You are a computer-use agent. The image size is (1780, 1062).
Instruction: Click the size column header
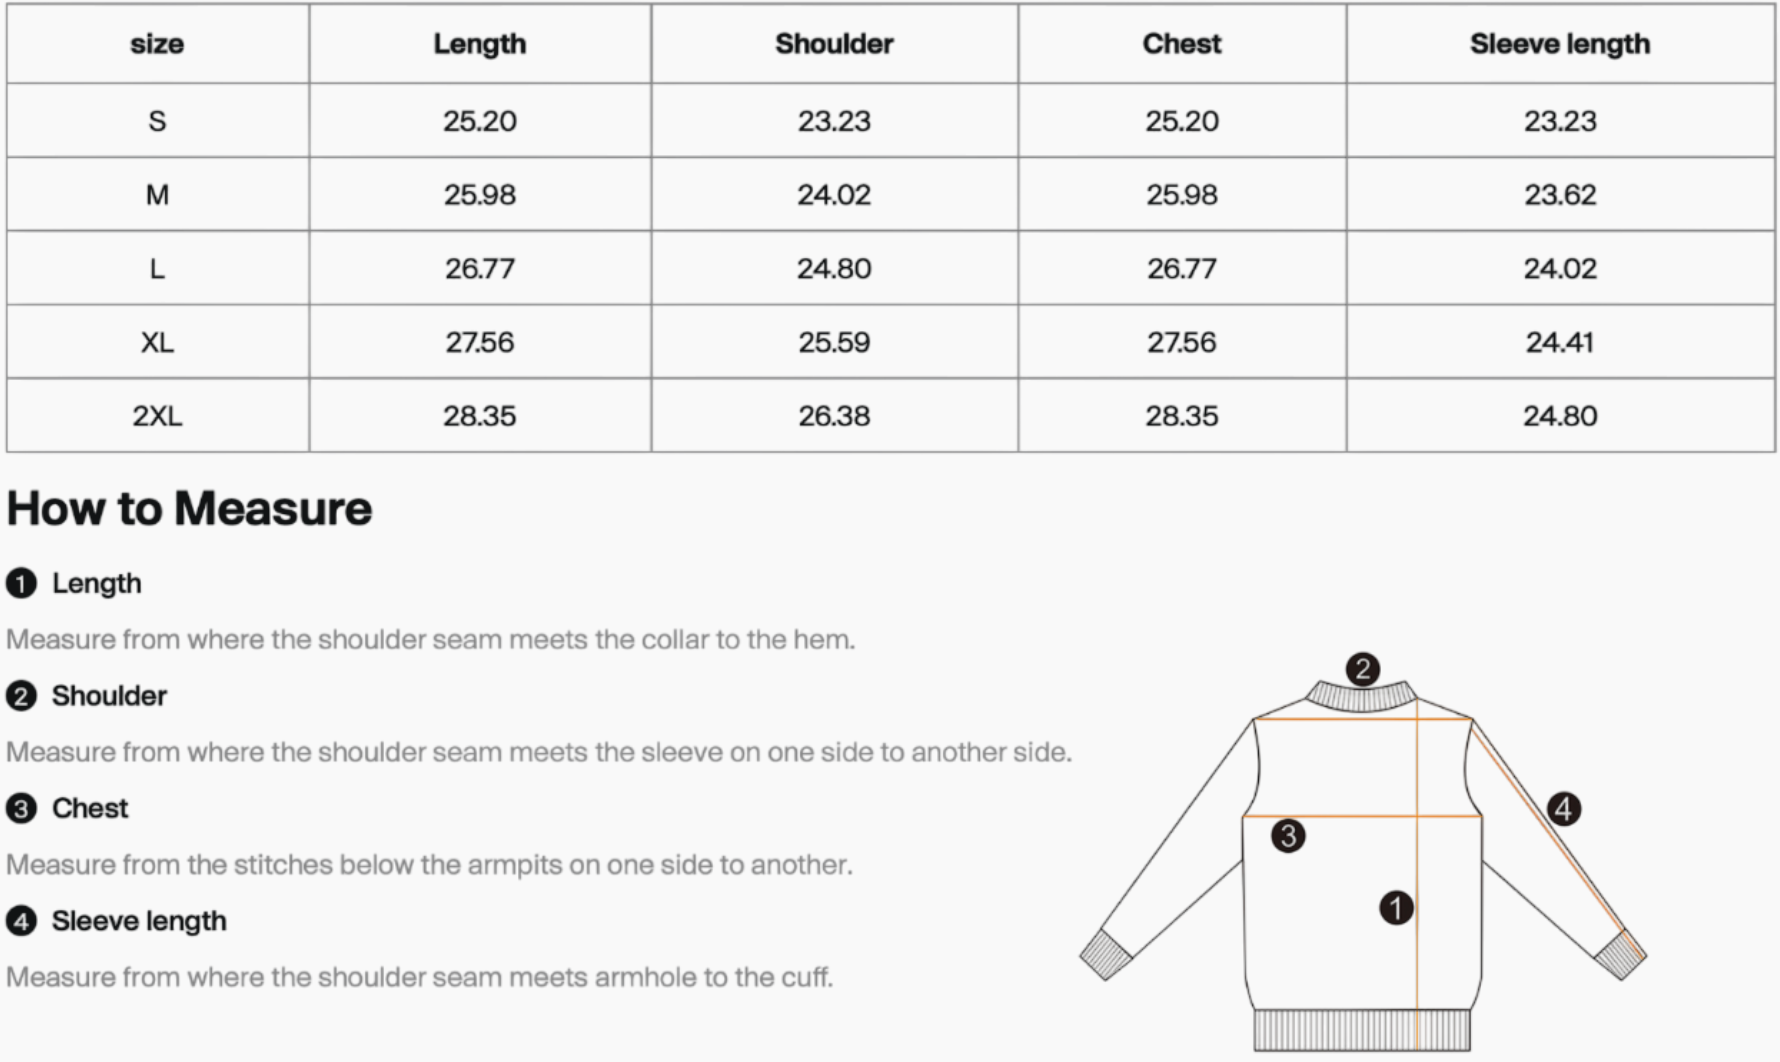157,44
